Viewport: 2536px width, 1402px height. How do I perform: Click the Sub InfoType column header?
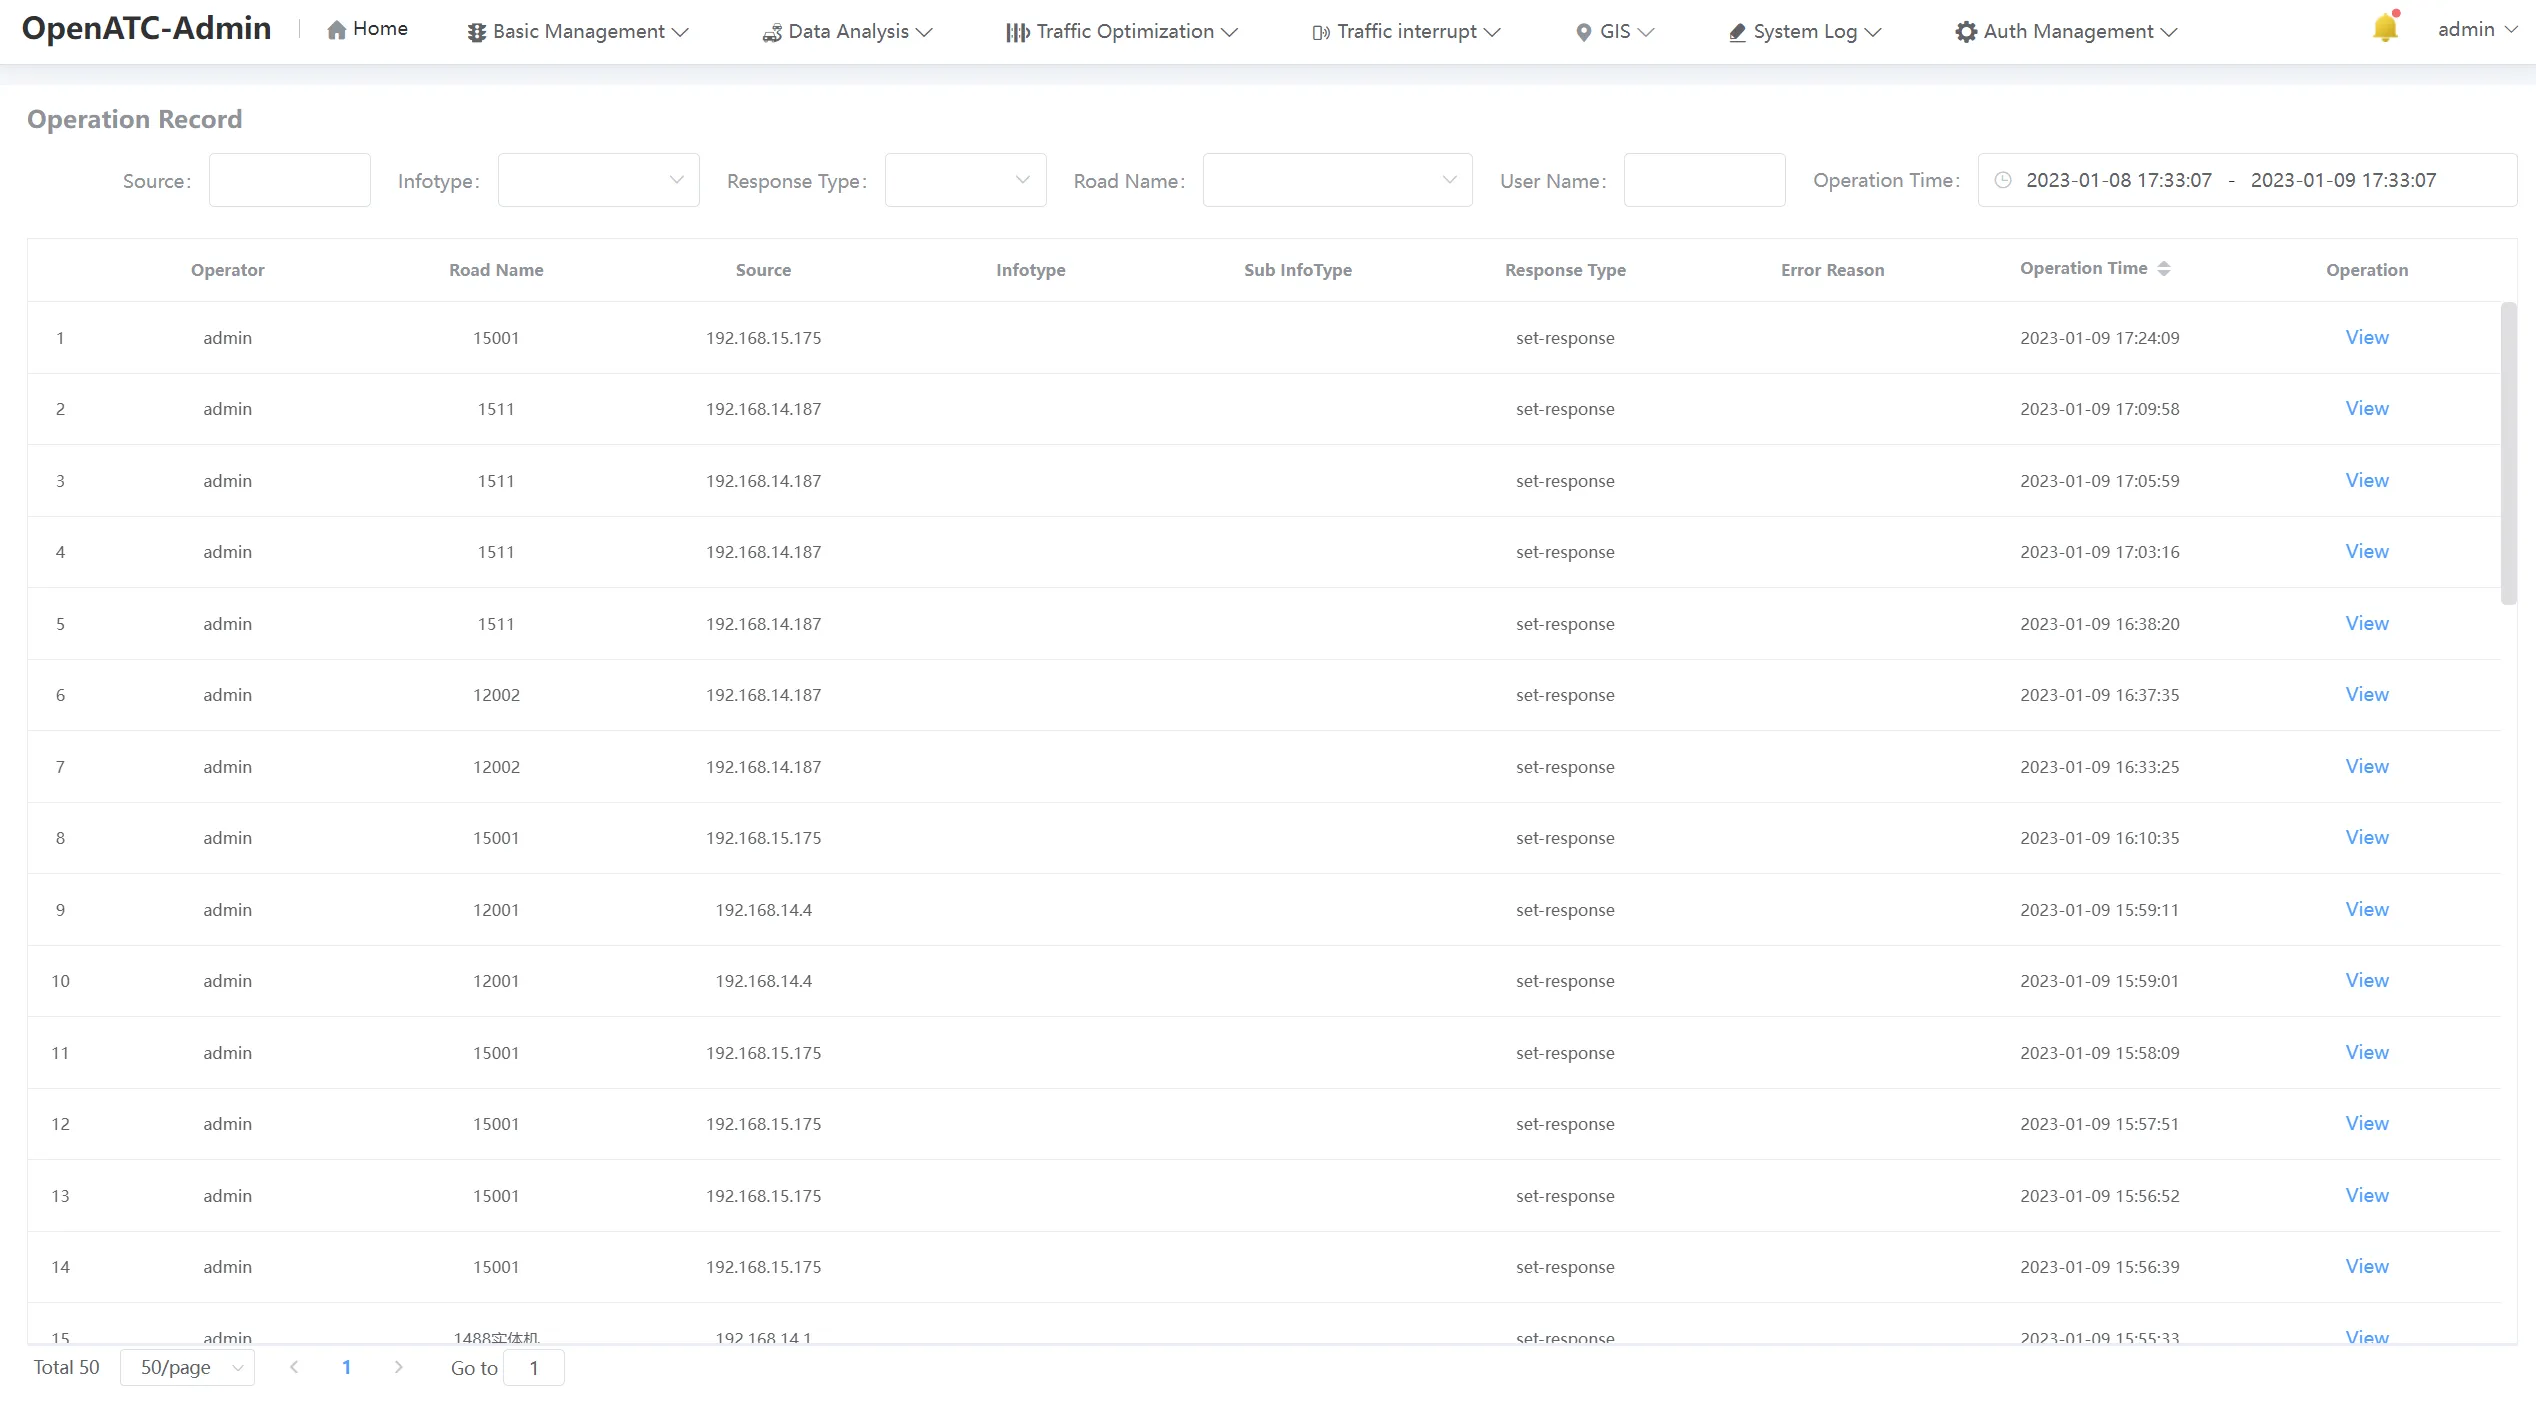point(1297,270)
